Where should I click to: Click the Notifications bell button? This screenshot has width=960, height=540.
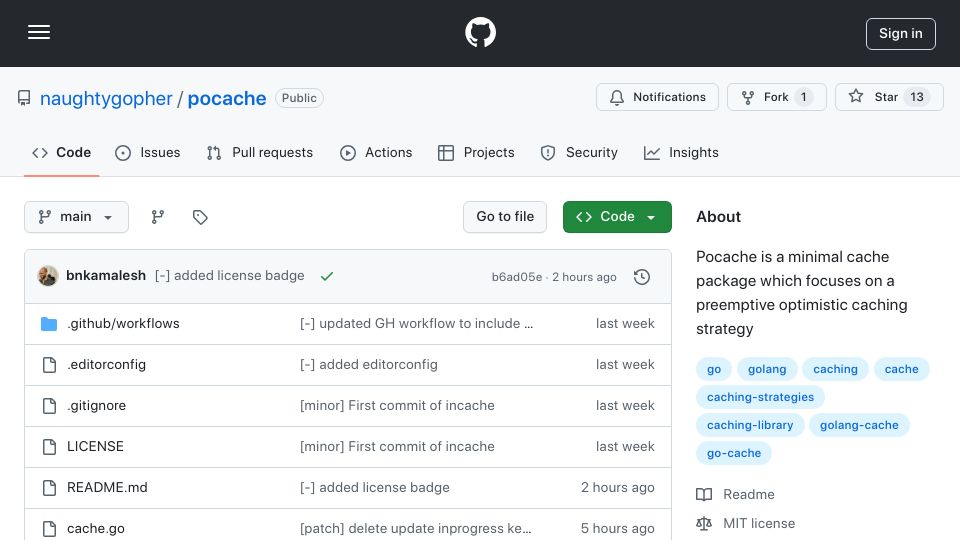pos(658,97)
